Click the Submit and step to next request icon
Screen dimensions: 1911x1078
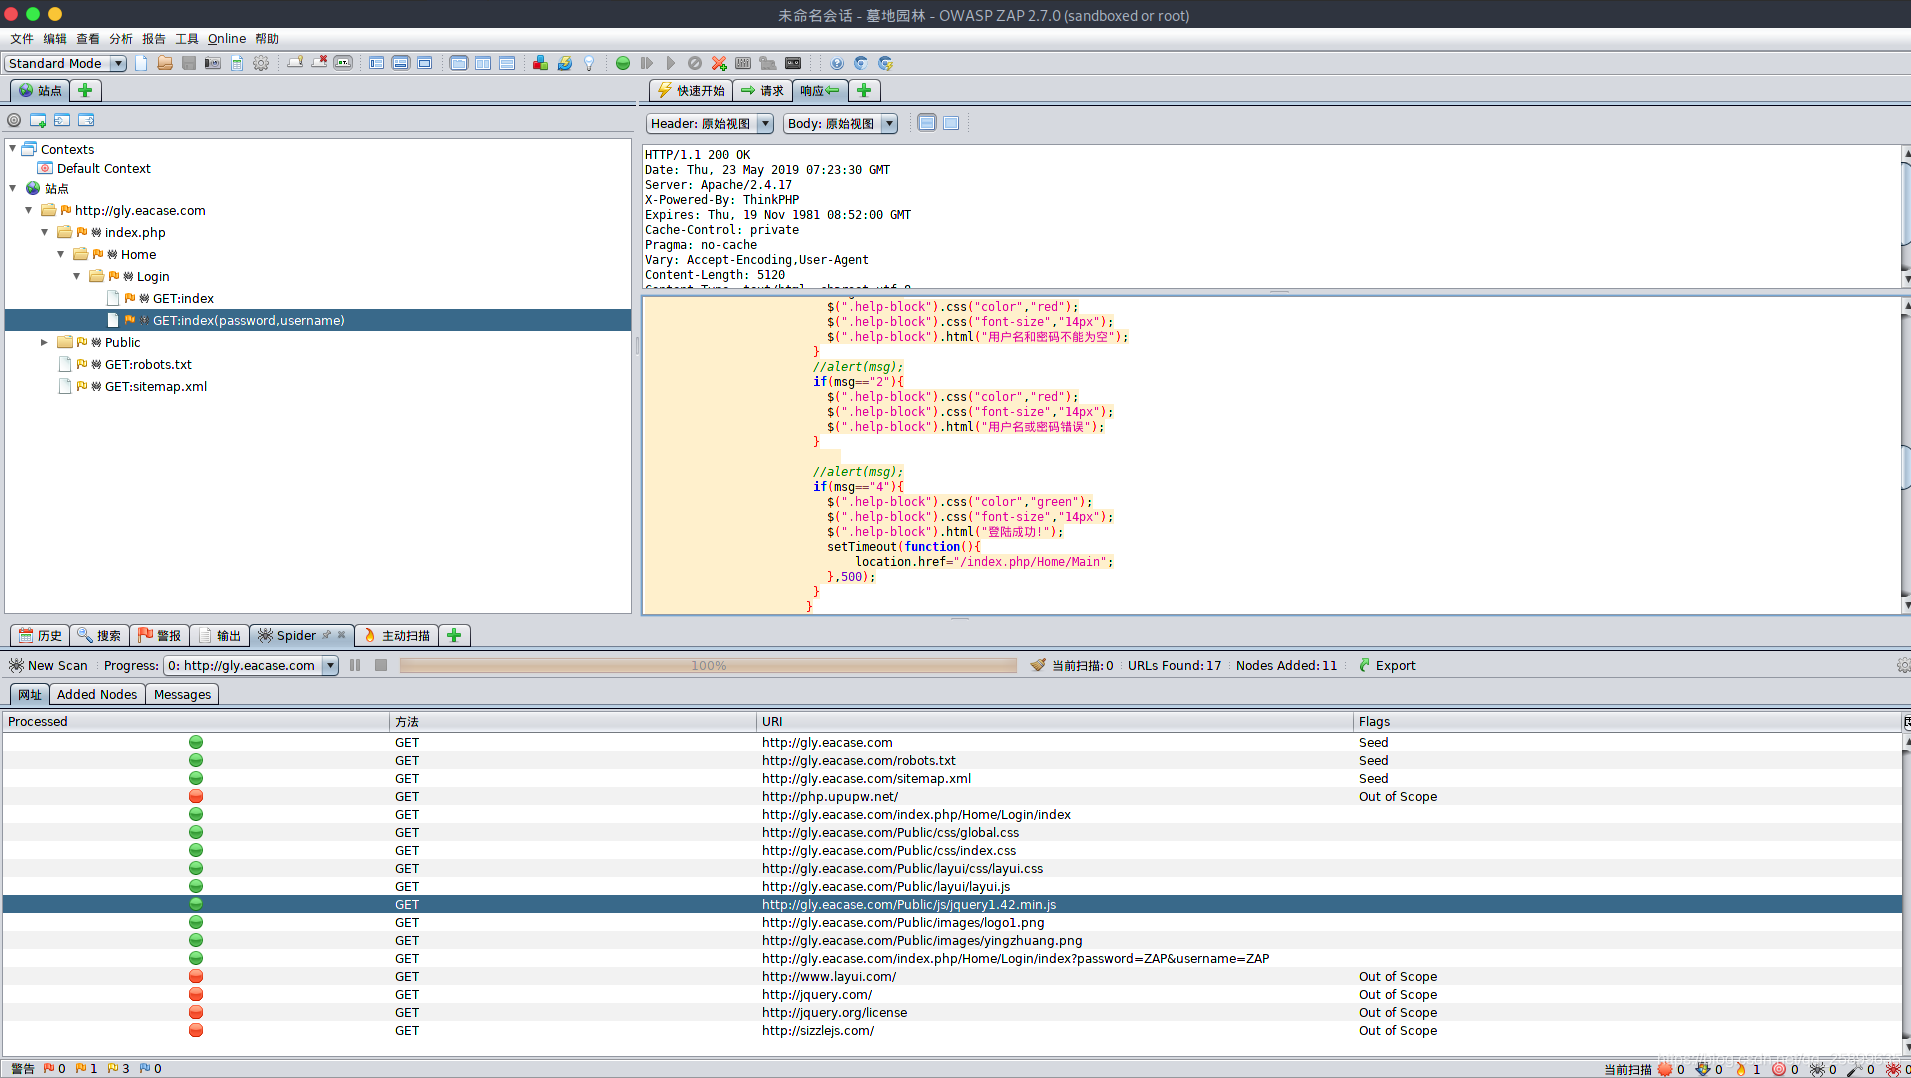tap(647, 63)
